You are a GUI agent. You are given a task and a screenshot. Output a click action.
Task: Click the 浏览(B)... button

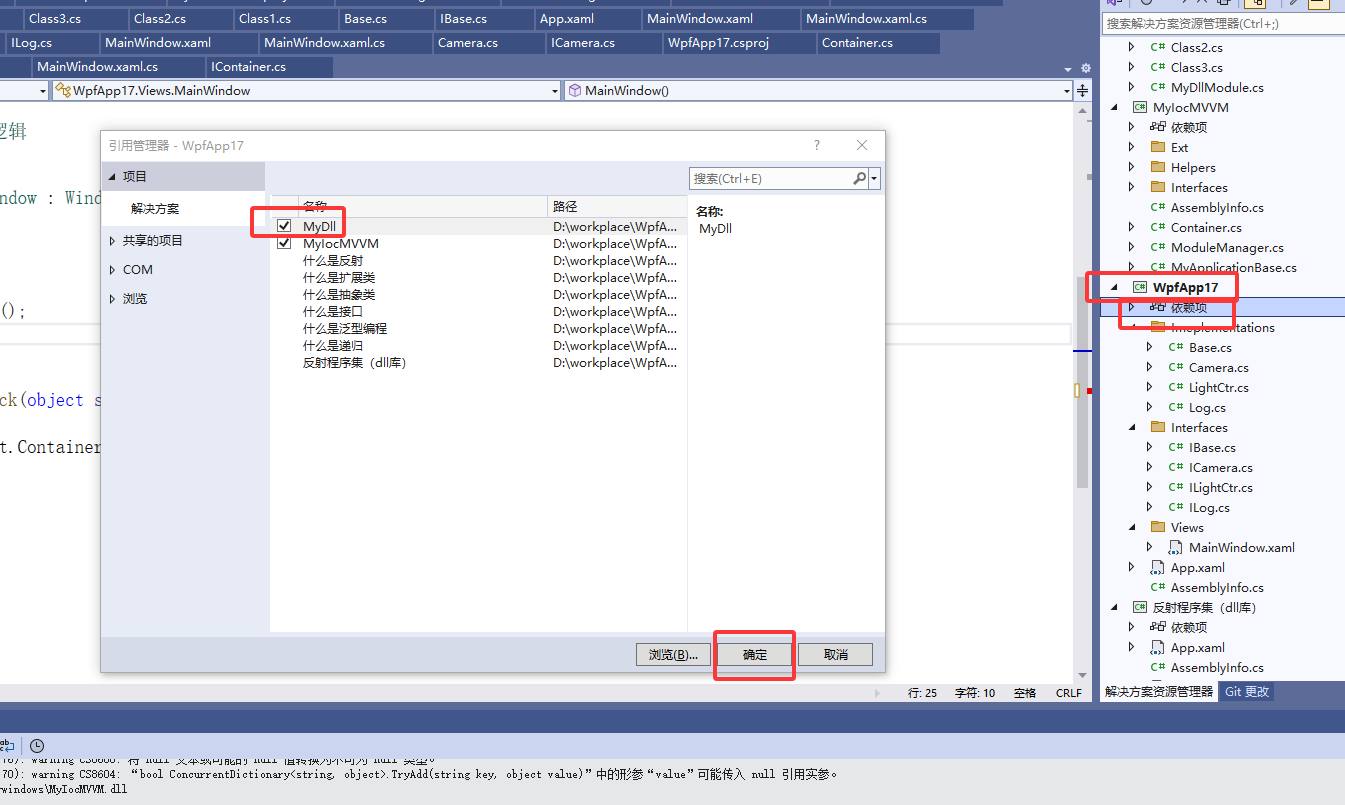[673, 654]
